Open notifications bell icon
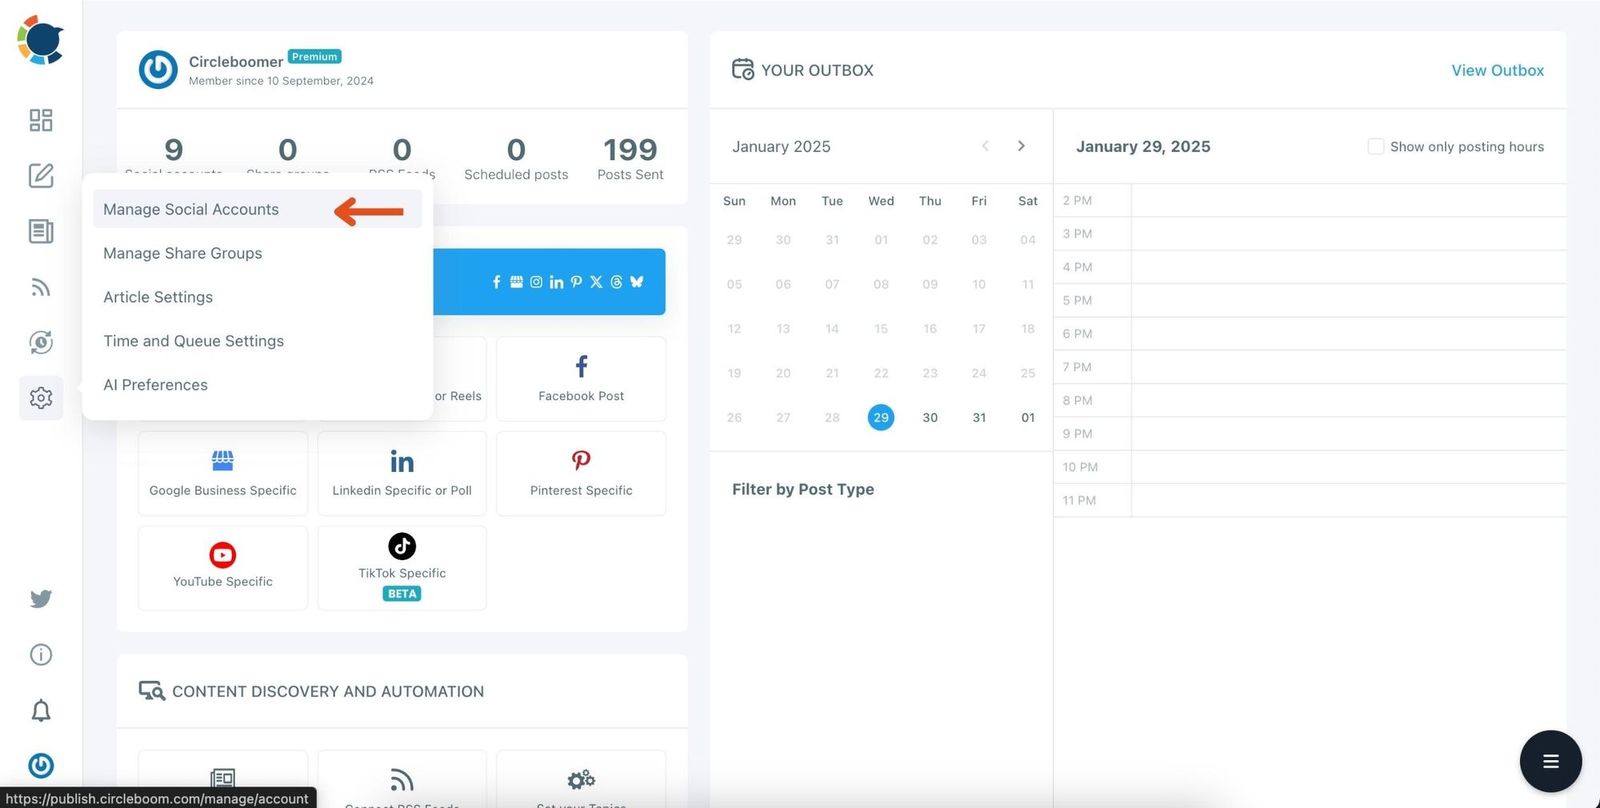This screenshot has width=1600, height=808. pos(41,711)
